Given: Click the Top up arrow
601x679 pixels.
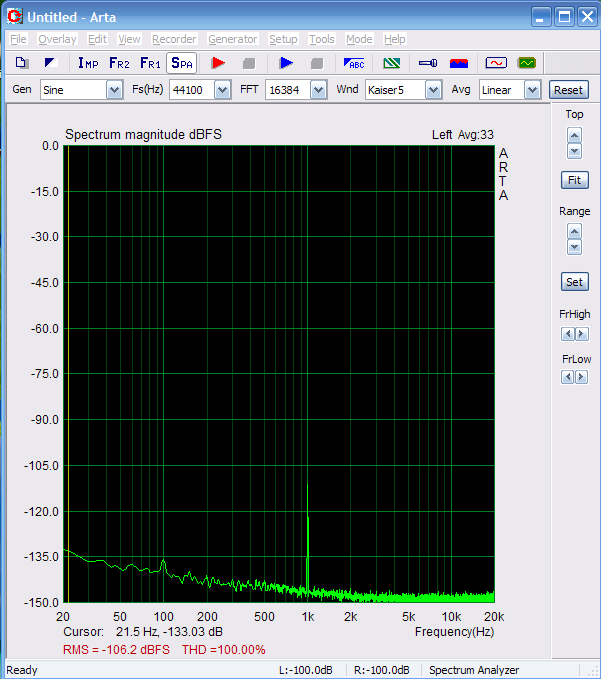Looking at the screenshot, I should pos(574,136).
